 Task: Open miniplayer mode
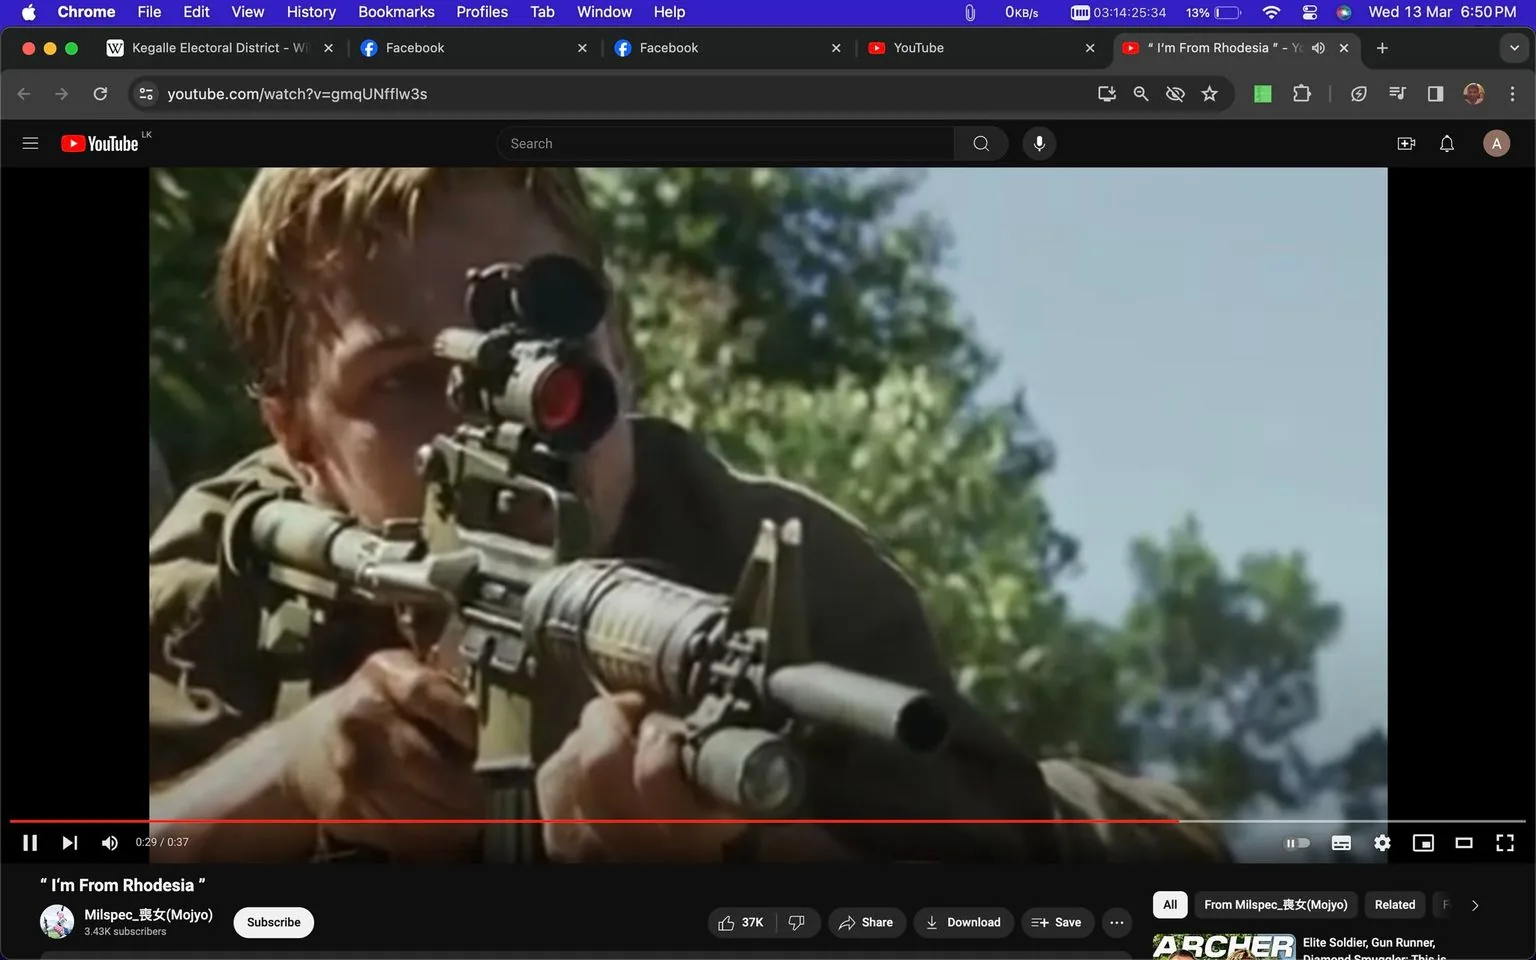point(1423,842)
